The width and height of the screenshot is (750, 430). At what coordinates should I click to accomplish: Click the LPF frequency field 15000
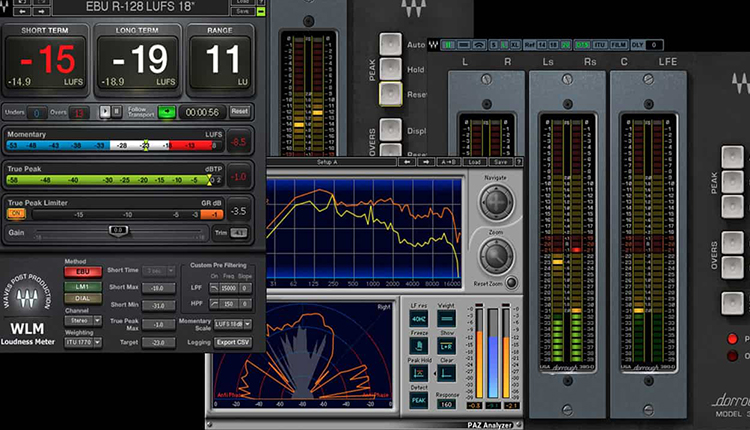(x=229, y=288)
